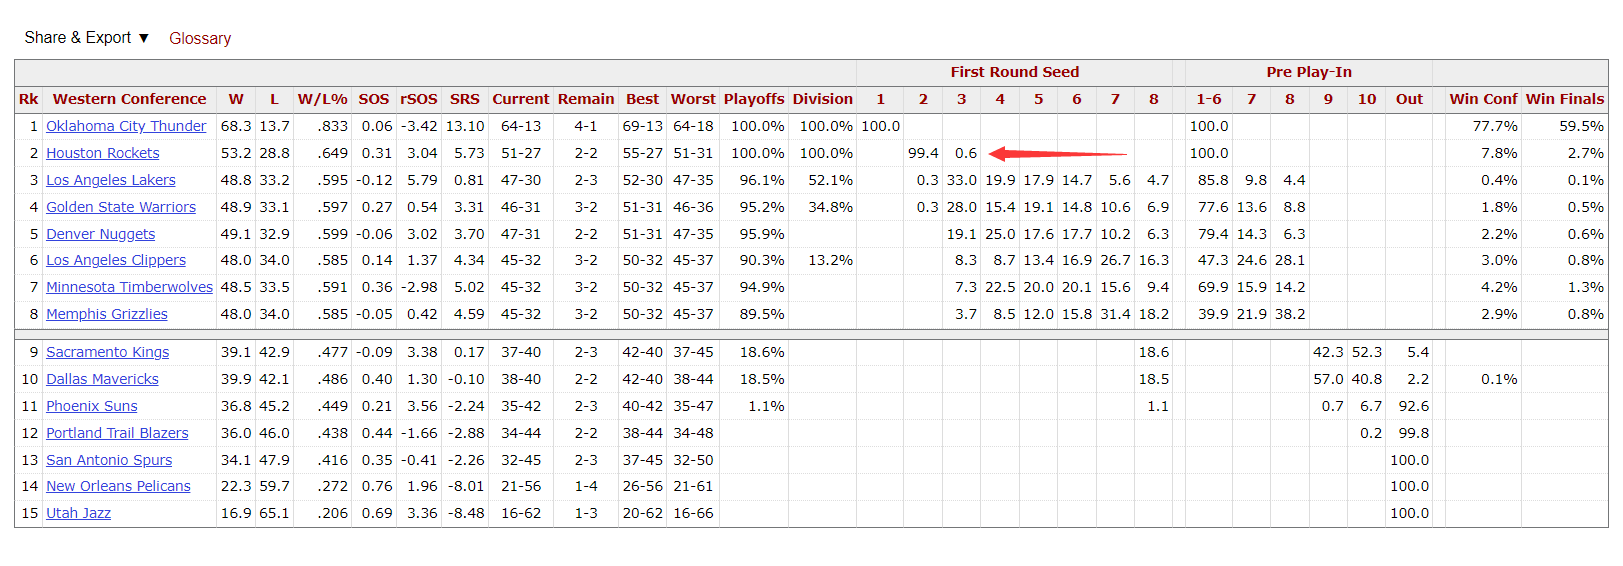This screenshot has width=1623, height=566.
Task: Open the Denver Nuggets link
Action: tap(101, 234)
